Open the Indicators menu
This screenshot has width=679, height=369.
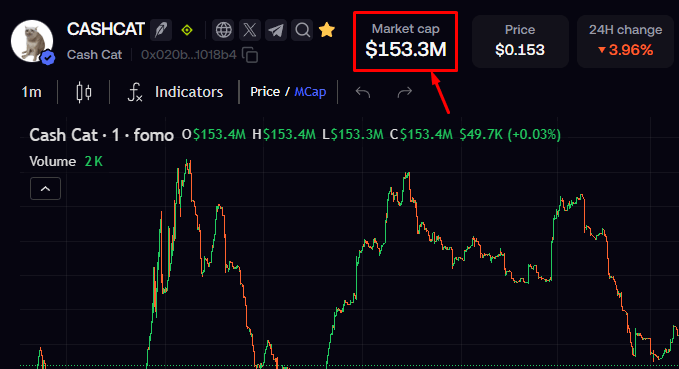pyautogui.click(x=189, y=92)
